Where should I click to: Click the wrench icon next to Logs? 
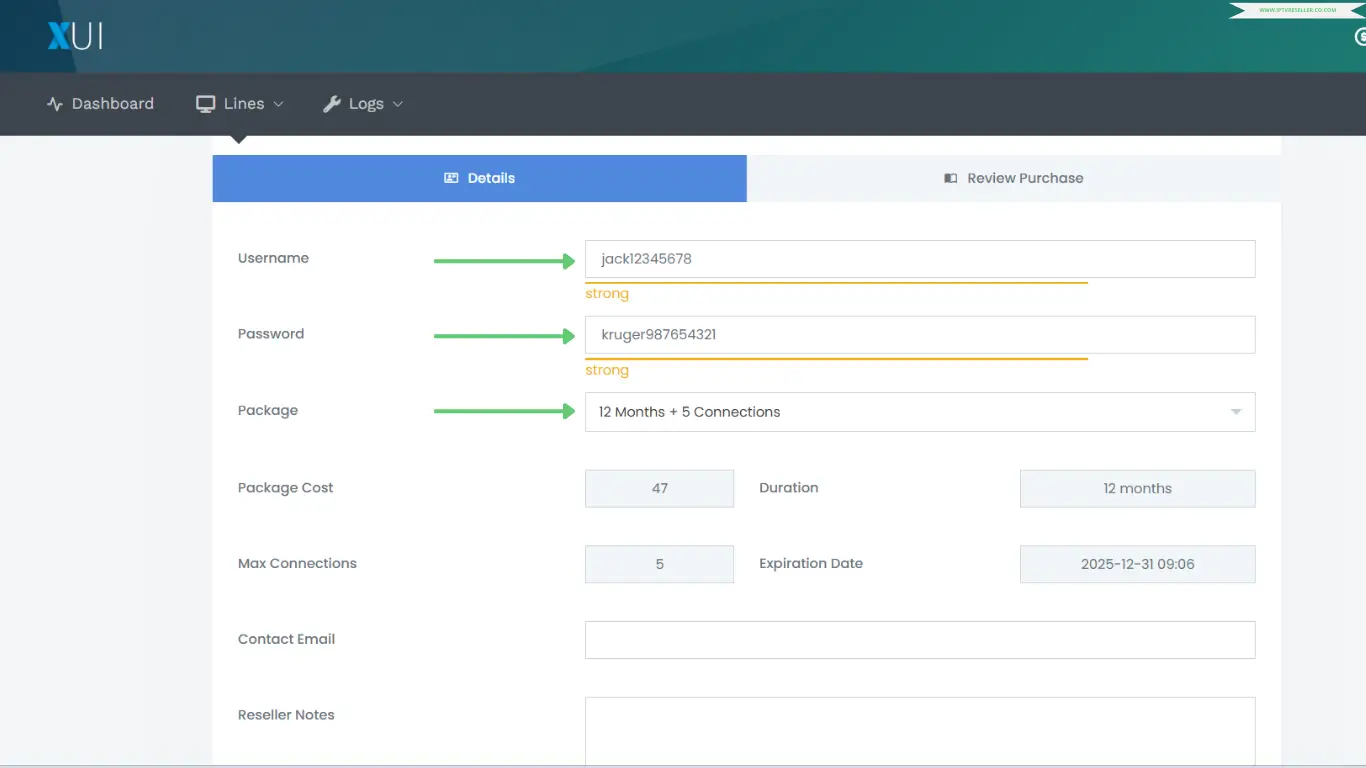[332, 103]
